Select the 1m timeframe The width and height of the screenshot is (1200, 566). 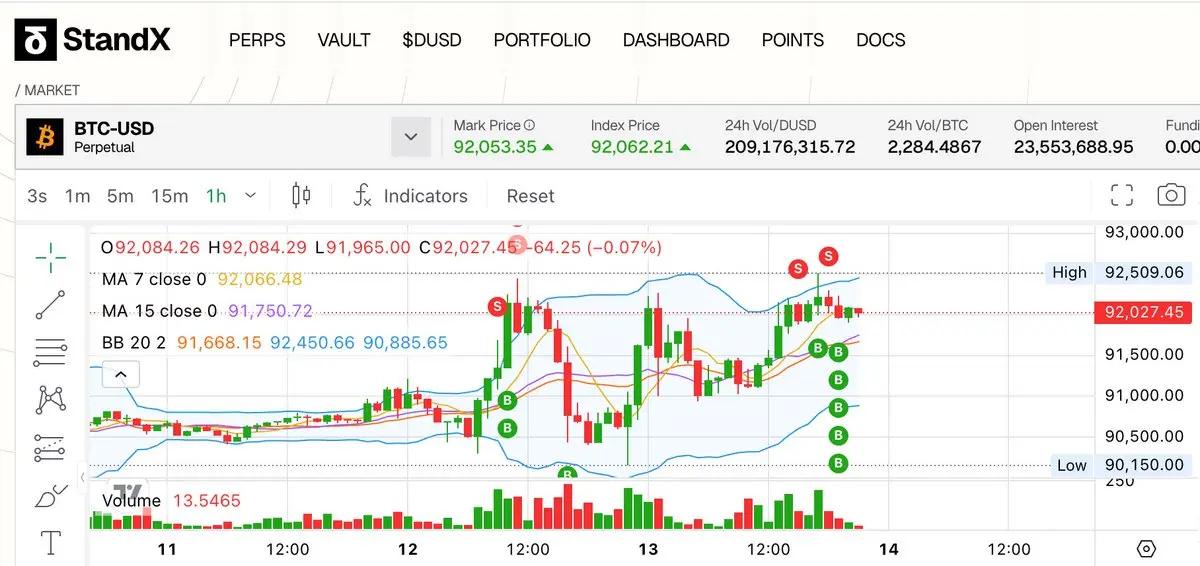tap(77, 196)
